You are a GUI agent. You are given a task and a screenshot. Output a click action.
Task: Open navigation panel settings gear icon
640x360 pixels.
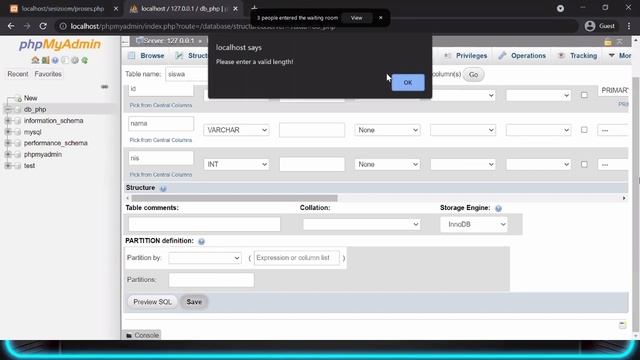[x=75, y=60]
